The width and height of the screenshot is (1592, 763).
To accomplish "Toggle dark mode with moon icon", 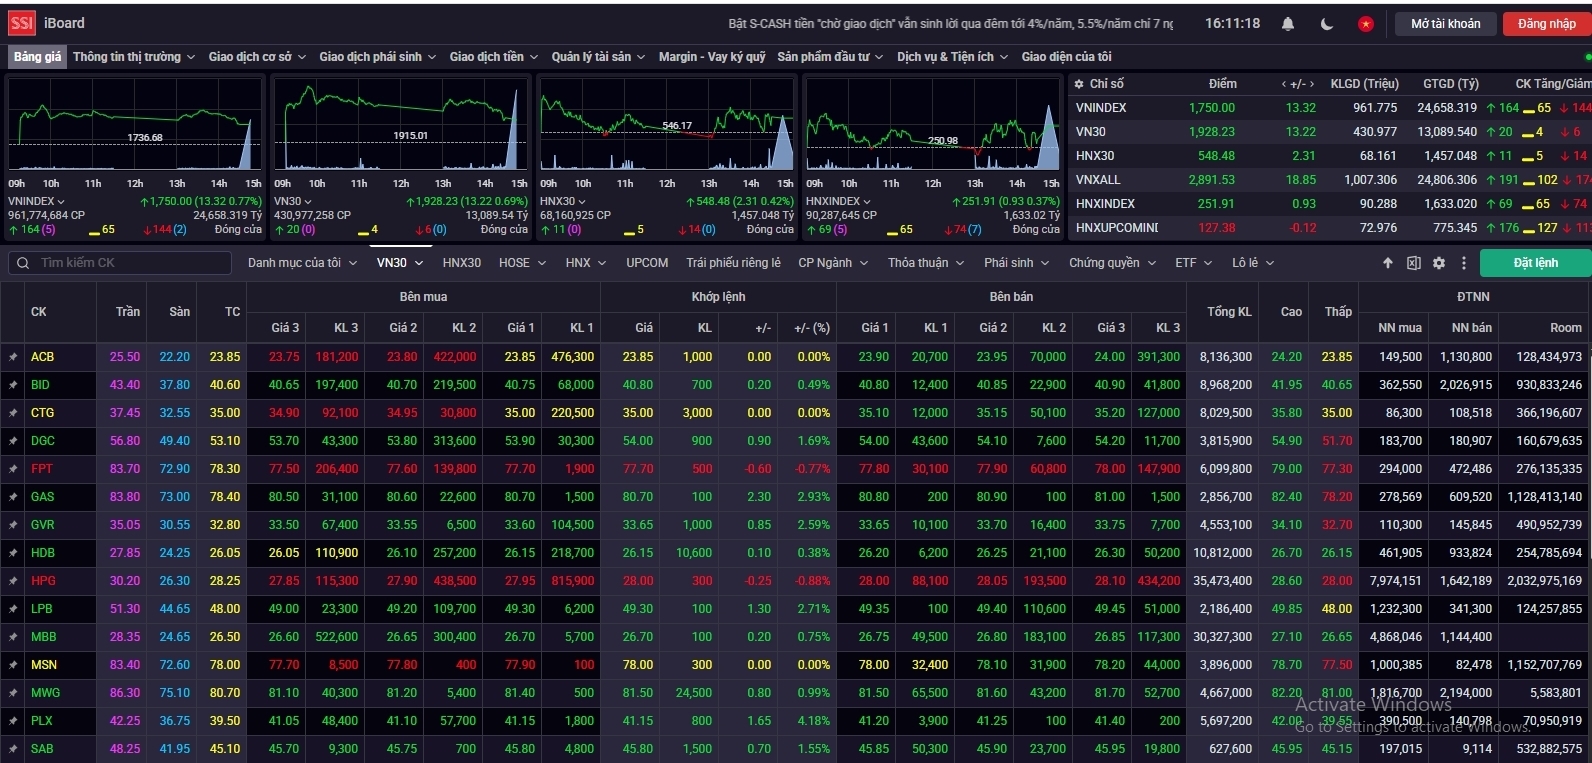I will (x=1327, y=24).
